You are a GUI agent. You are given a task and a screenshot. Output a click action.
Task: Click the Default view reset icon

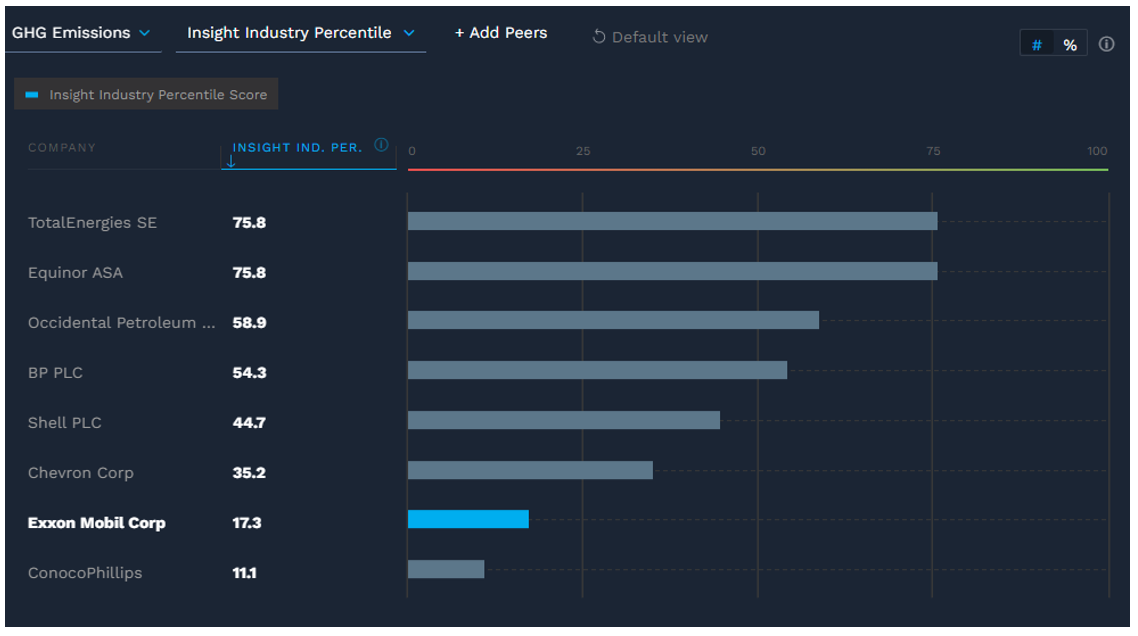(599, 37)
